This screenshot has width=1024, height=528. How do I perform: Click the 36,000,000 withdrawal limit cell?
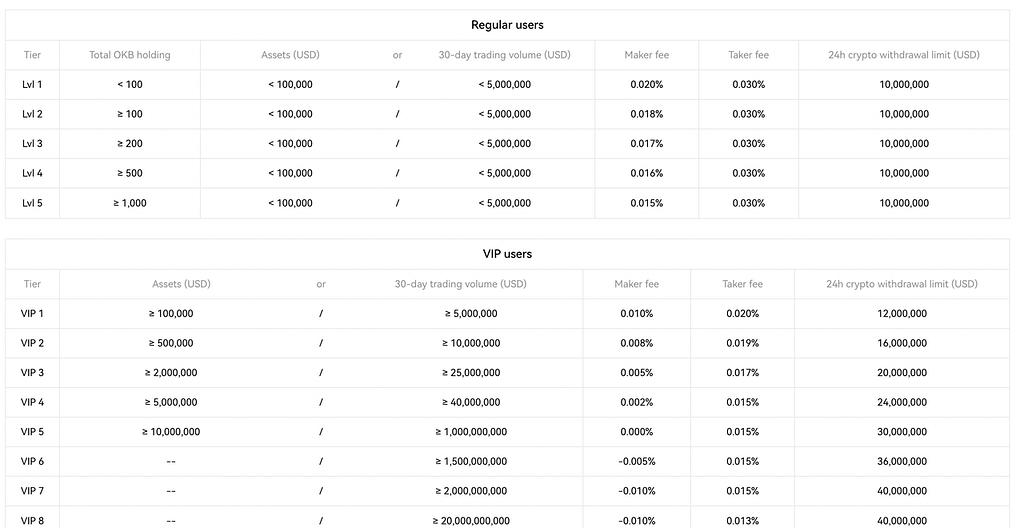click(x=901, y=461)
